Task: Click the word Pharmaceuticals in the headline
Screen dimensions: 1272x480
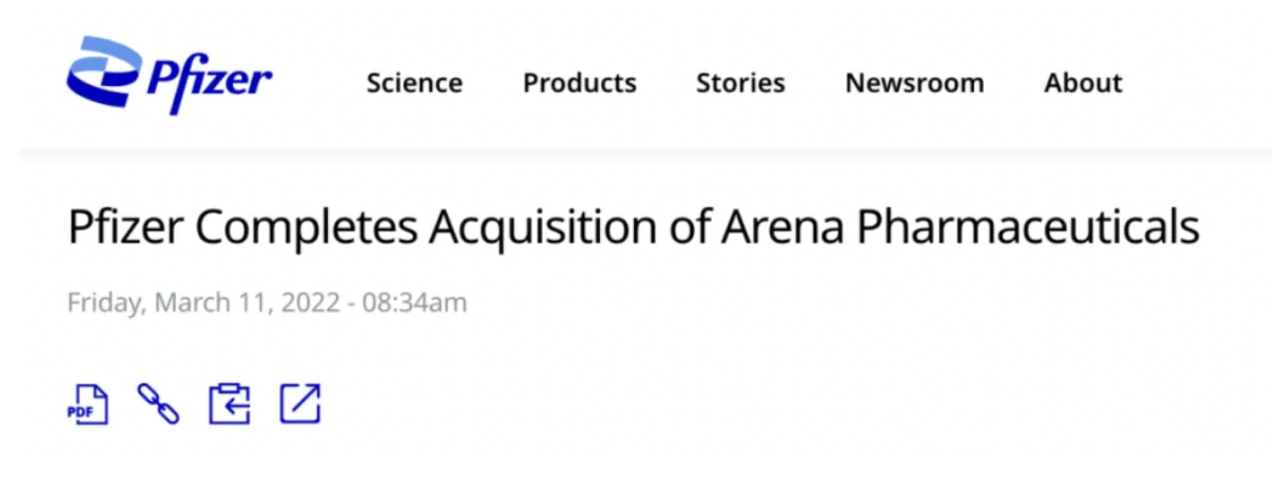Action: pyautogui.click(x=1028, y=228)
